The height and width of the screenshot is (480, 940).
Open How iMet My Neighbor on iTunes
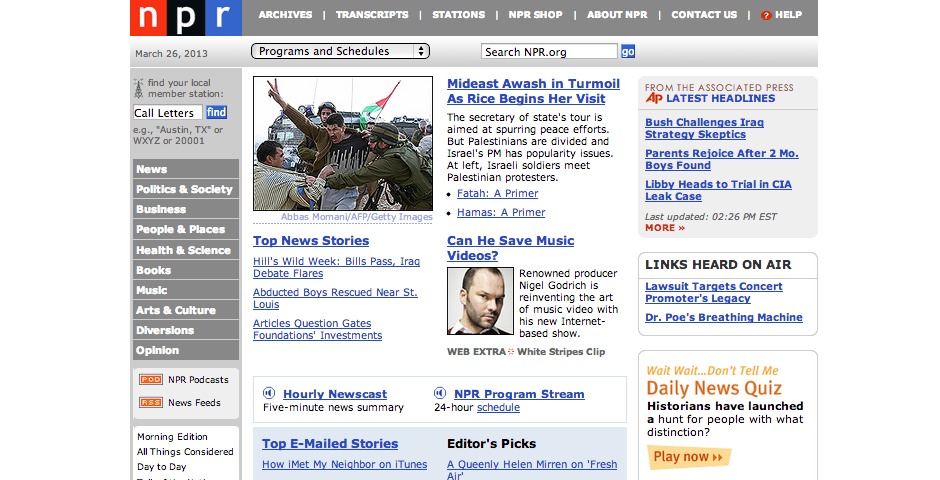(x=345, y=464)
